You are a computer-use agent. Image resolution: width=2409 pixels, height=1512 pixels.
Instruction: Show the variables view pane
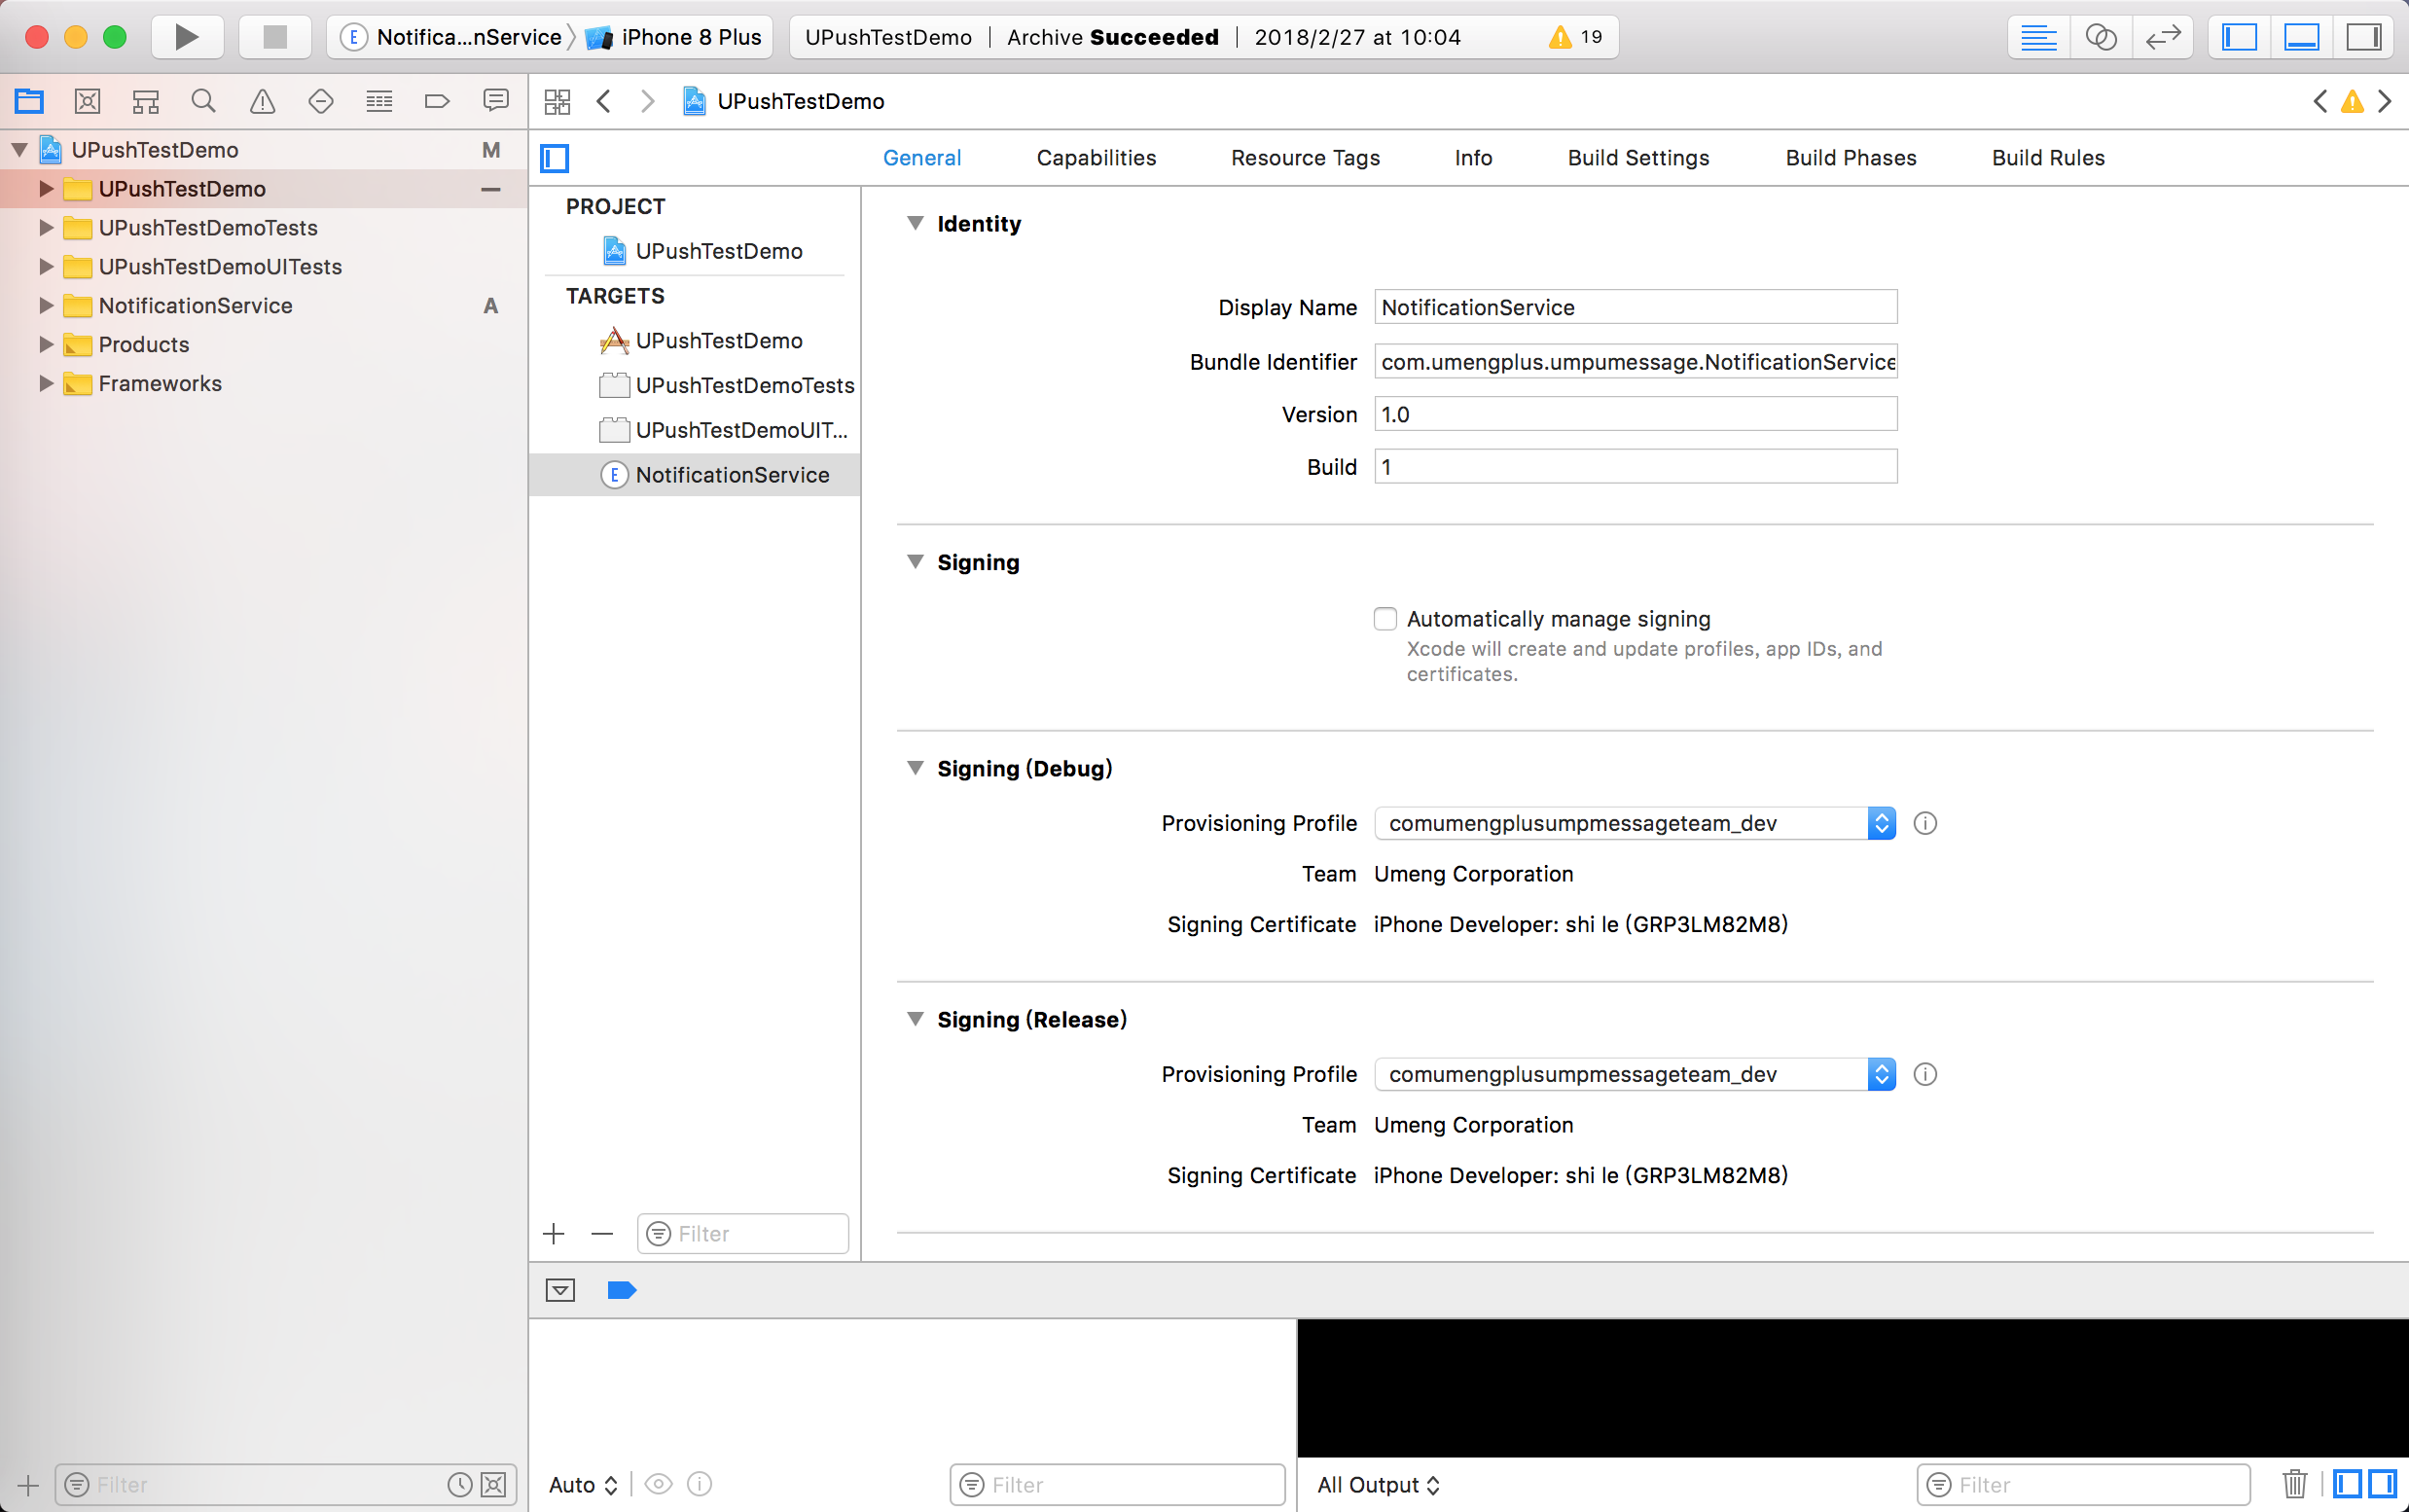click(x=2347, y=1484)
